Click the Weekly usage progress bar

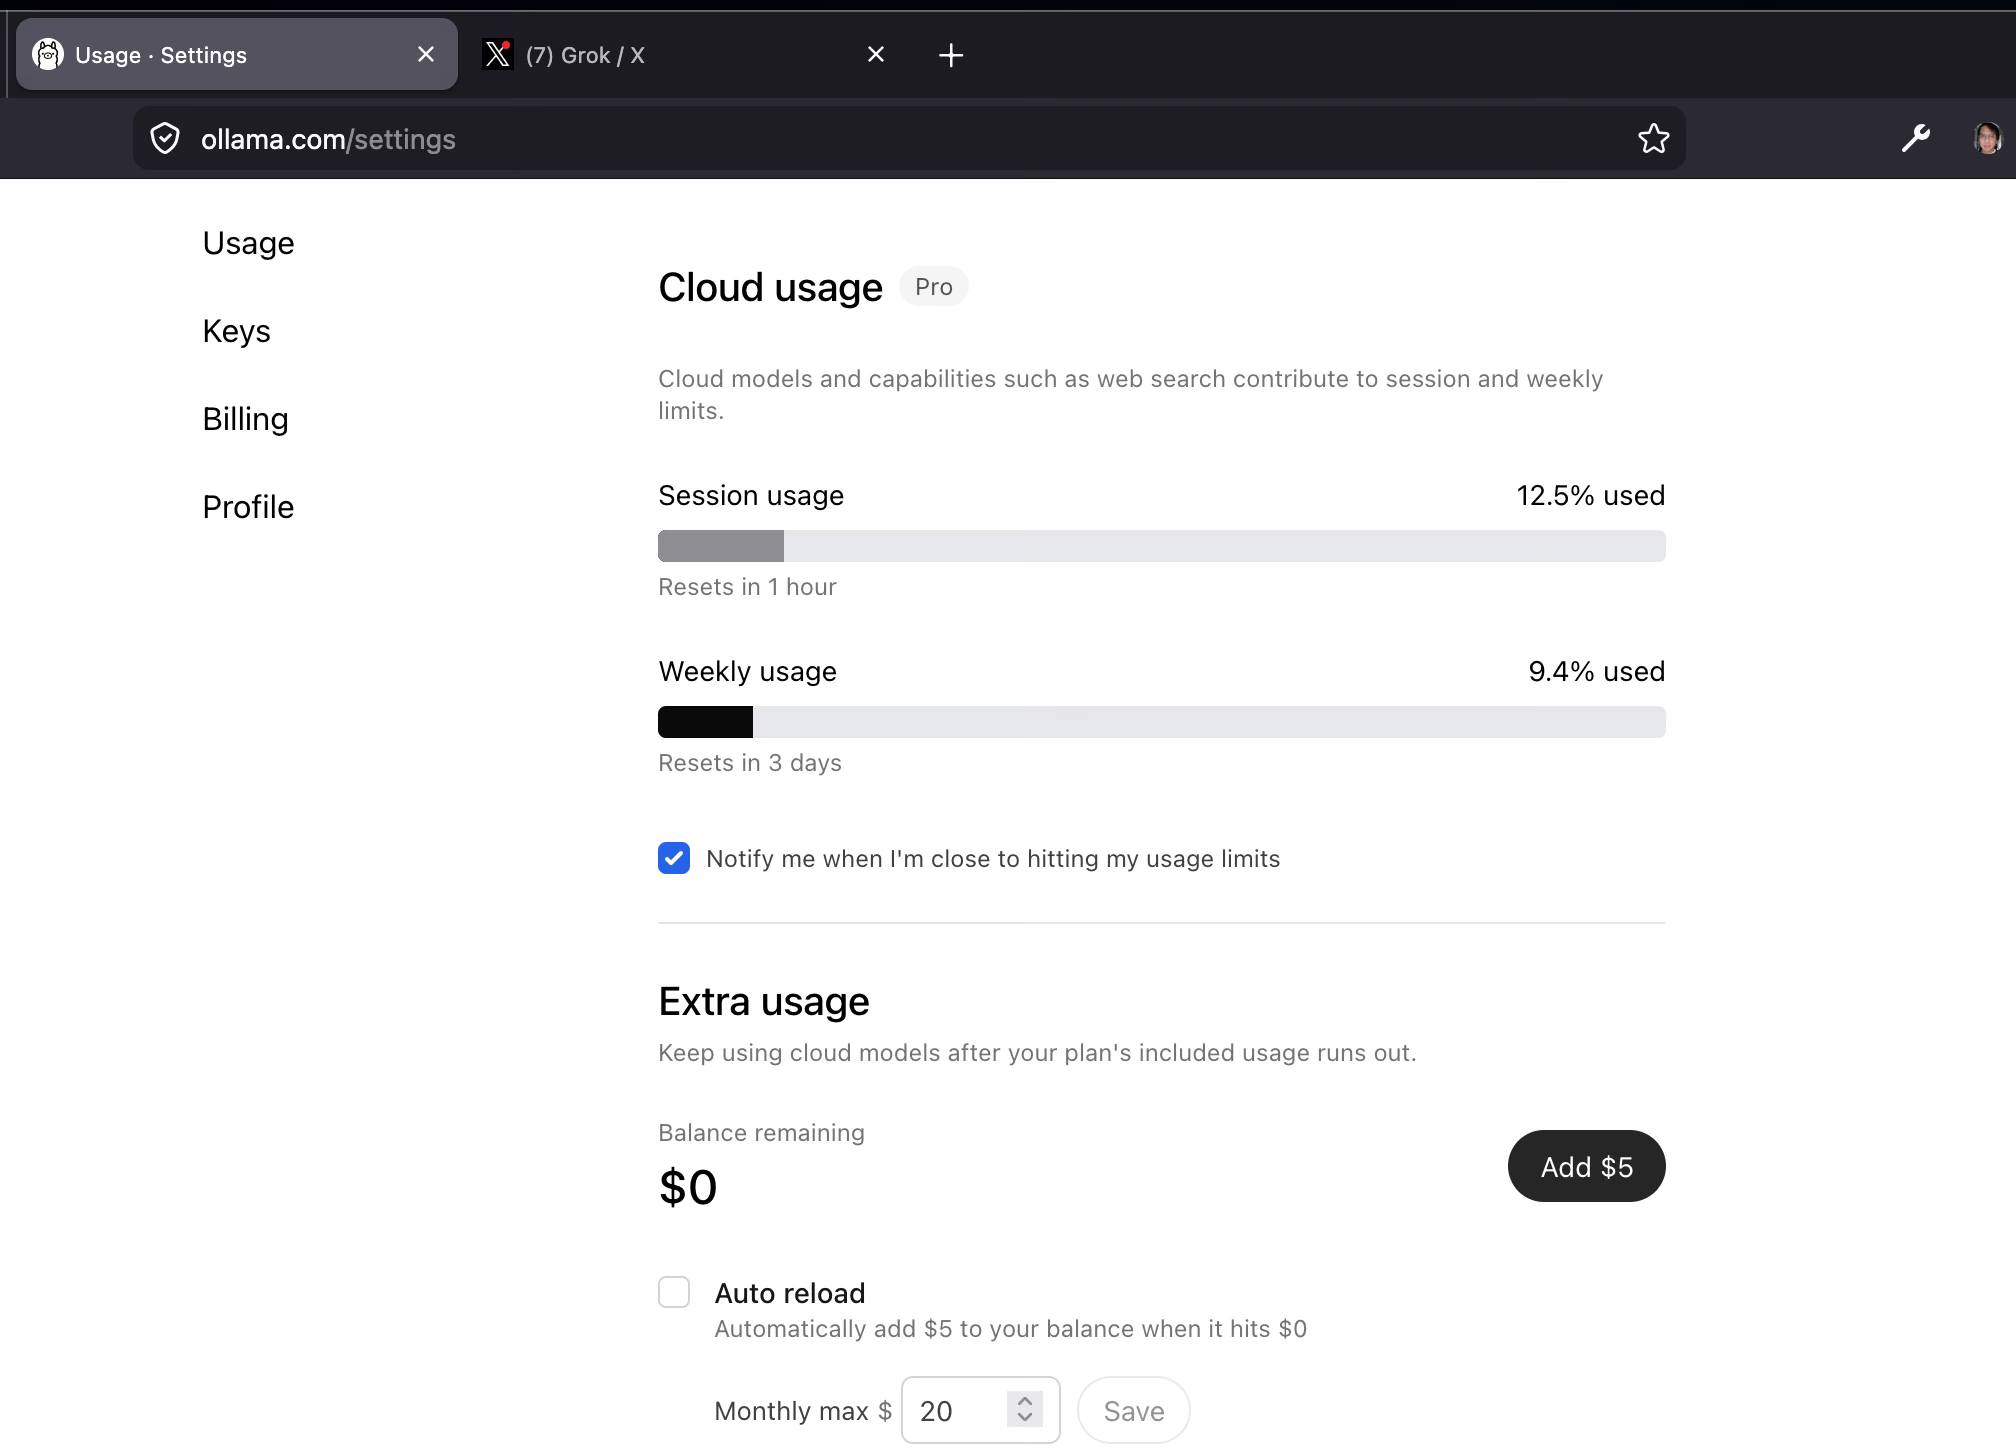tap(1161, 722)
